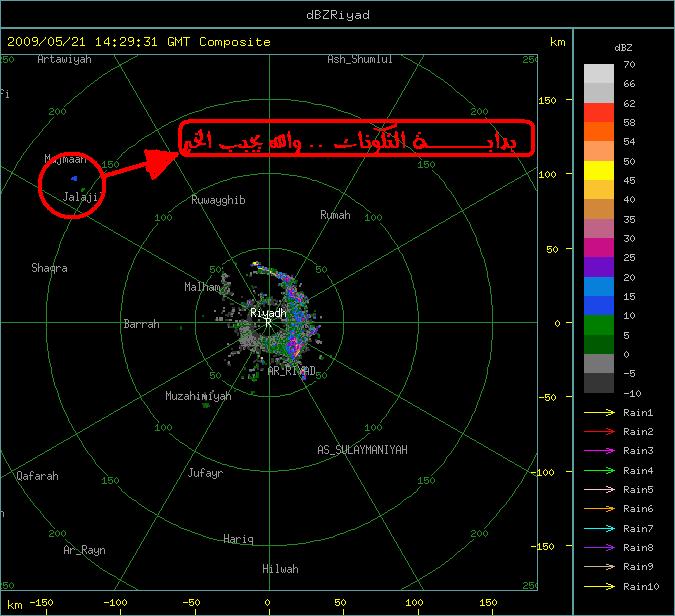Click the 100 mark on bottom km axis
Image resolution: width=675 pixels, height=616 pixels.
pos(414,603)
